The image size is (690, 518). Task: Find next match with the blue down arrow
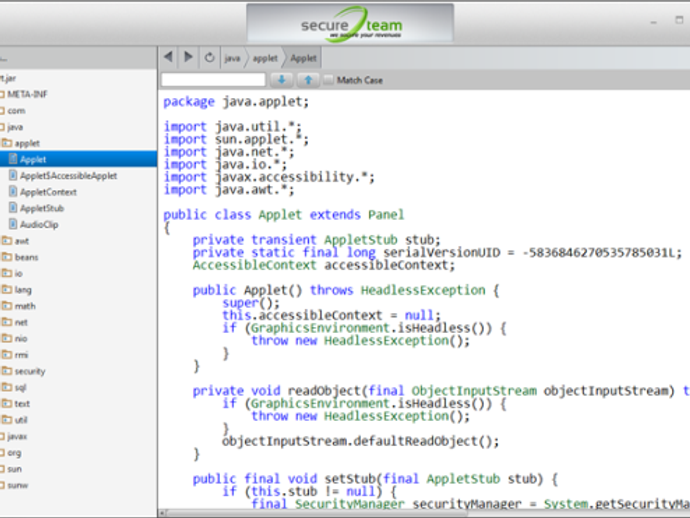point(282,80)
